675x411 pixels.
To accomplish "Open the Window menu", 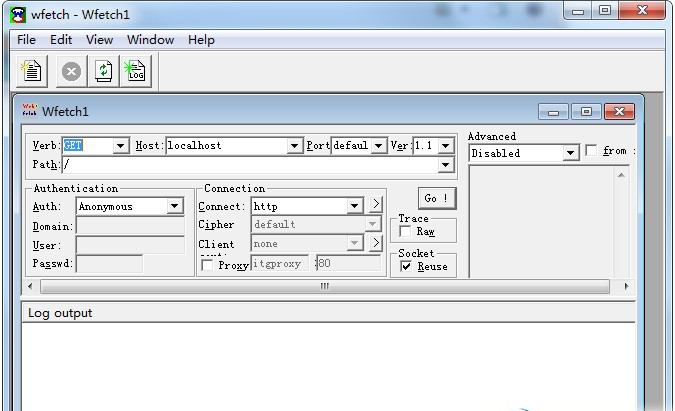I will pos(150,40).
